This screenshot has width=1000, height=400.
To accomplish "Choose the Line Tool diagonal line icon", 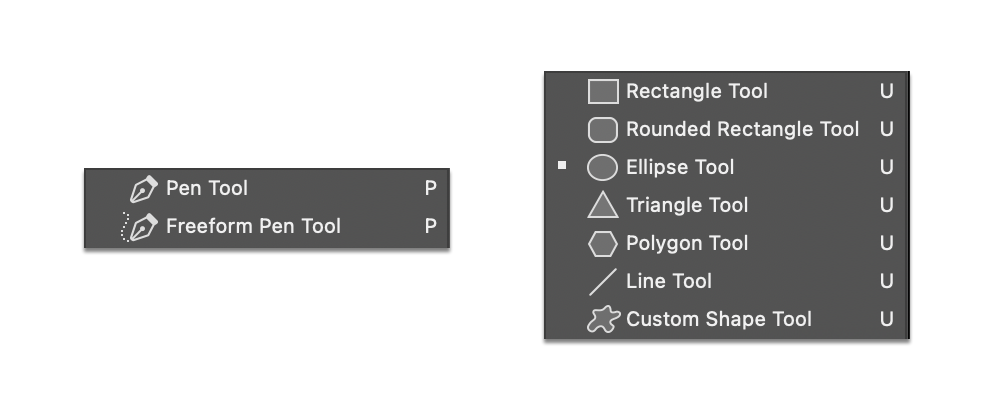I will click(603, 281).
